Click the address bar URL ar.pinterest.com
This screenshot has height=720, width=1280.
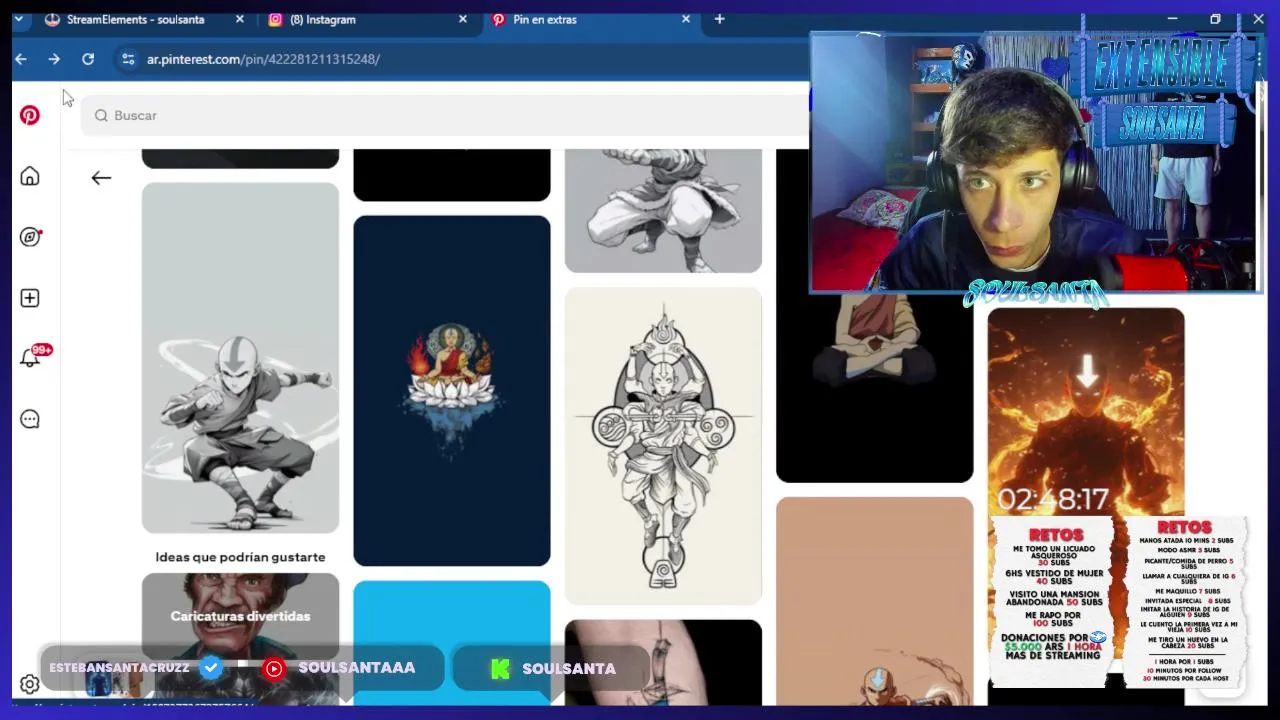[x=263, y=59]
